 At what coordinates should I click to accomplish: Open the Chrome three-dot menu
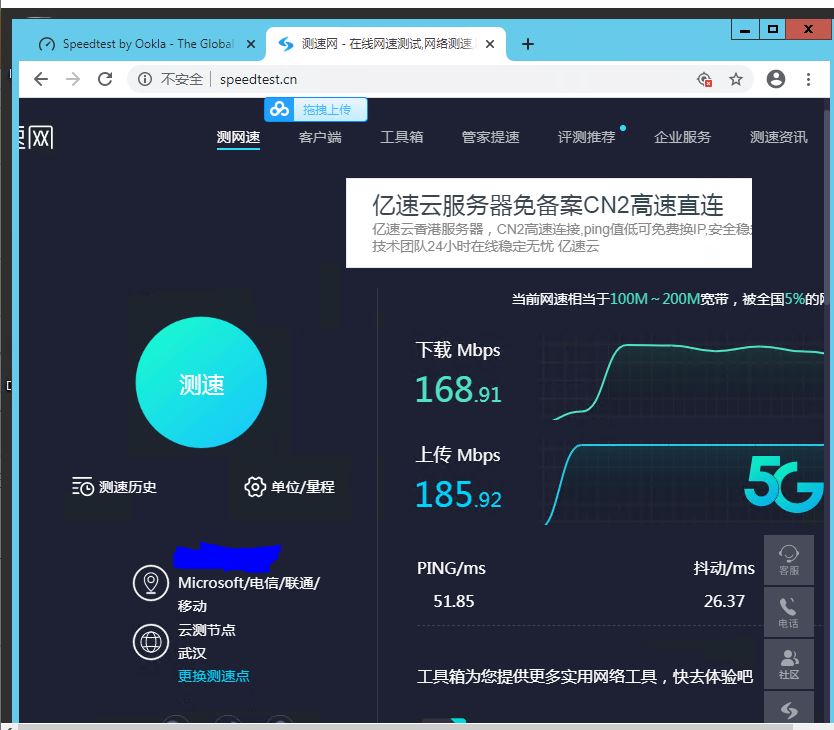(x=808, y=79)
